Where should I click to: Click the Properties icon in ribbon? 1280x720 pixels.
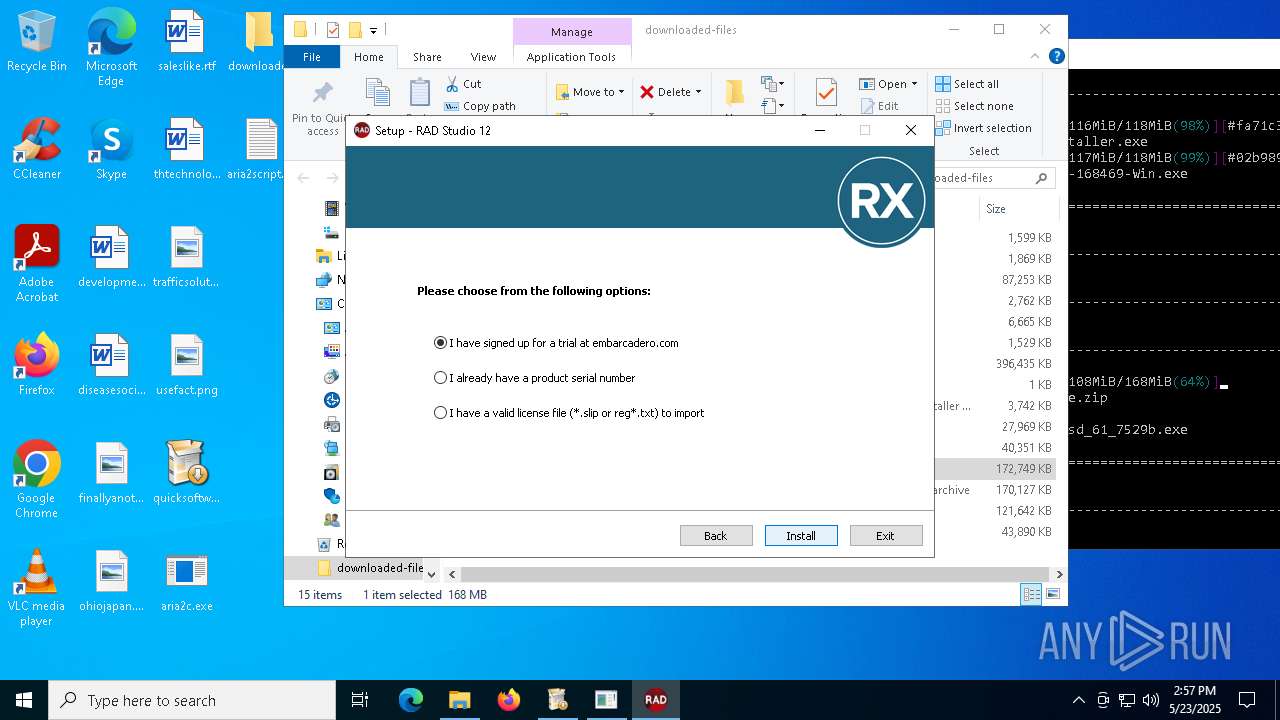coord(826,92)
